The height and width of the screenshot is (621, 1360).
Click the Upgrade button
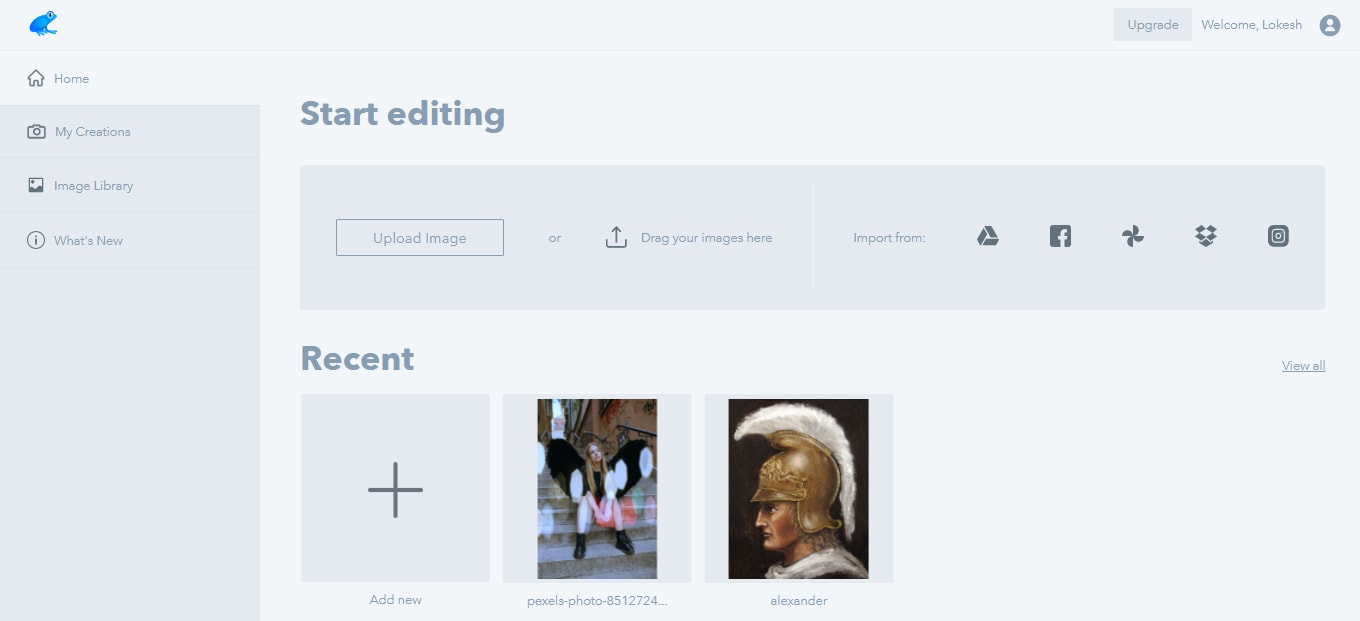click(1152, 25)
